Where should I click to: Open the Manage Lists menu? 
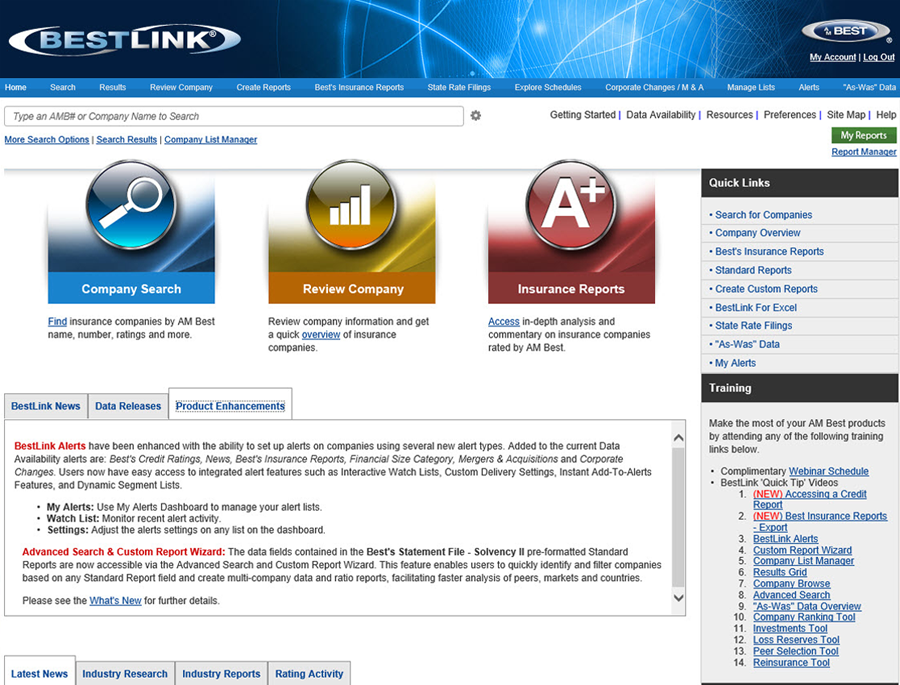[x=751, y=87]
